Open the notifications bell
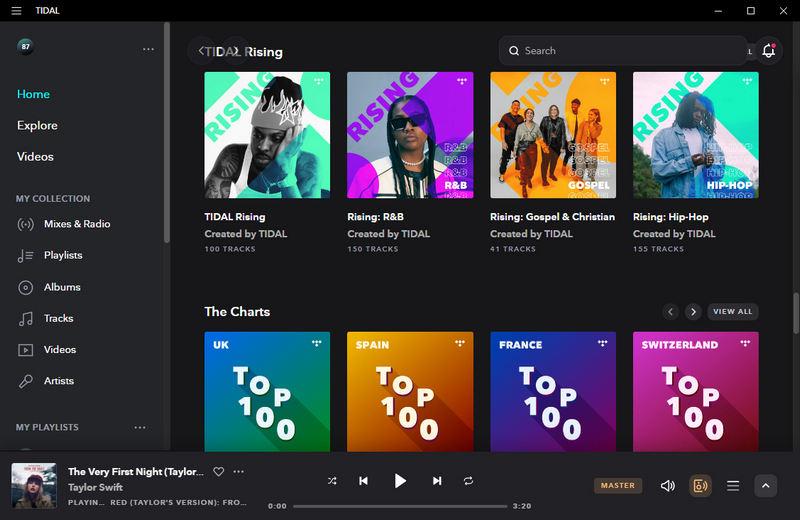Viewport: 800px width, 520px height. [768, 51]
